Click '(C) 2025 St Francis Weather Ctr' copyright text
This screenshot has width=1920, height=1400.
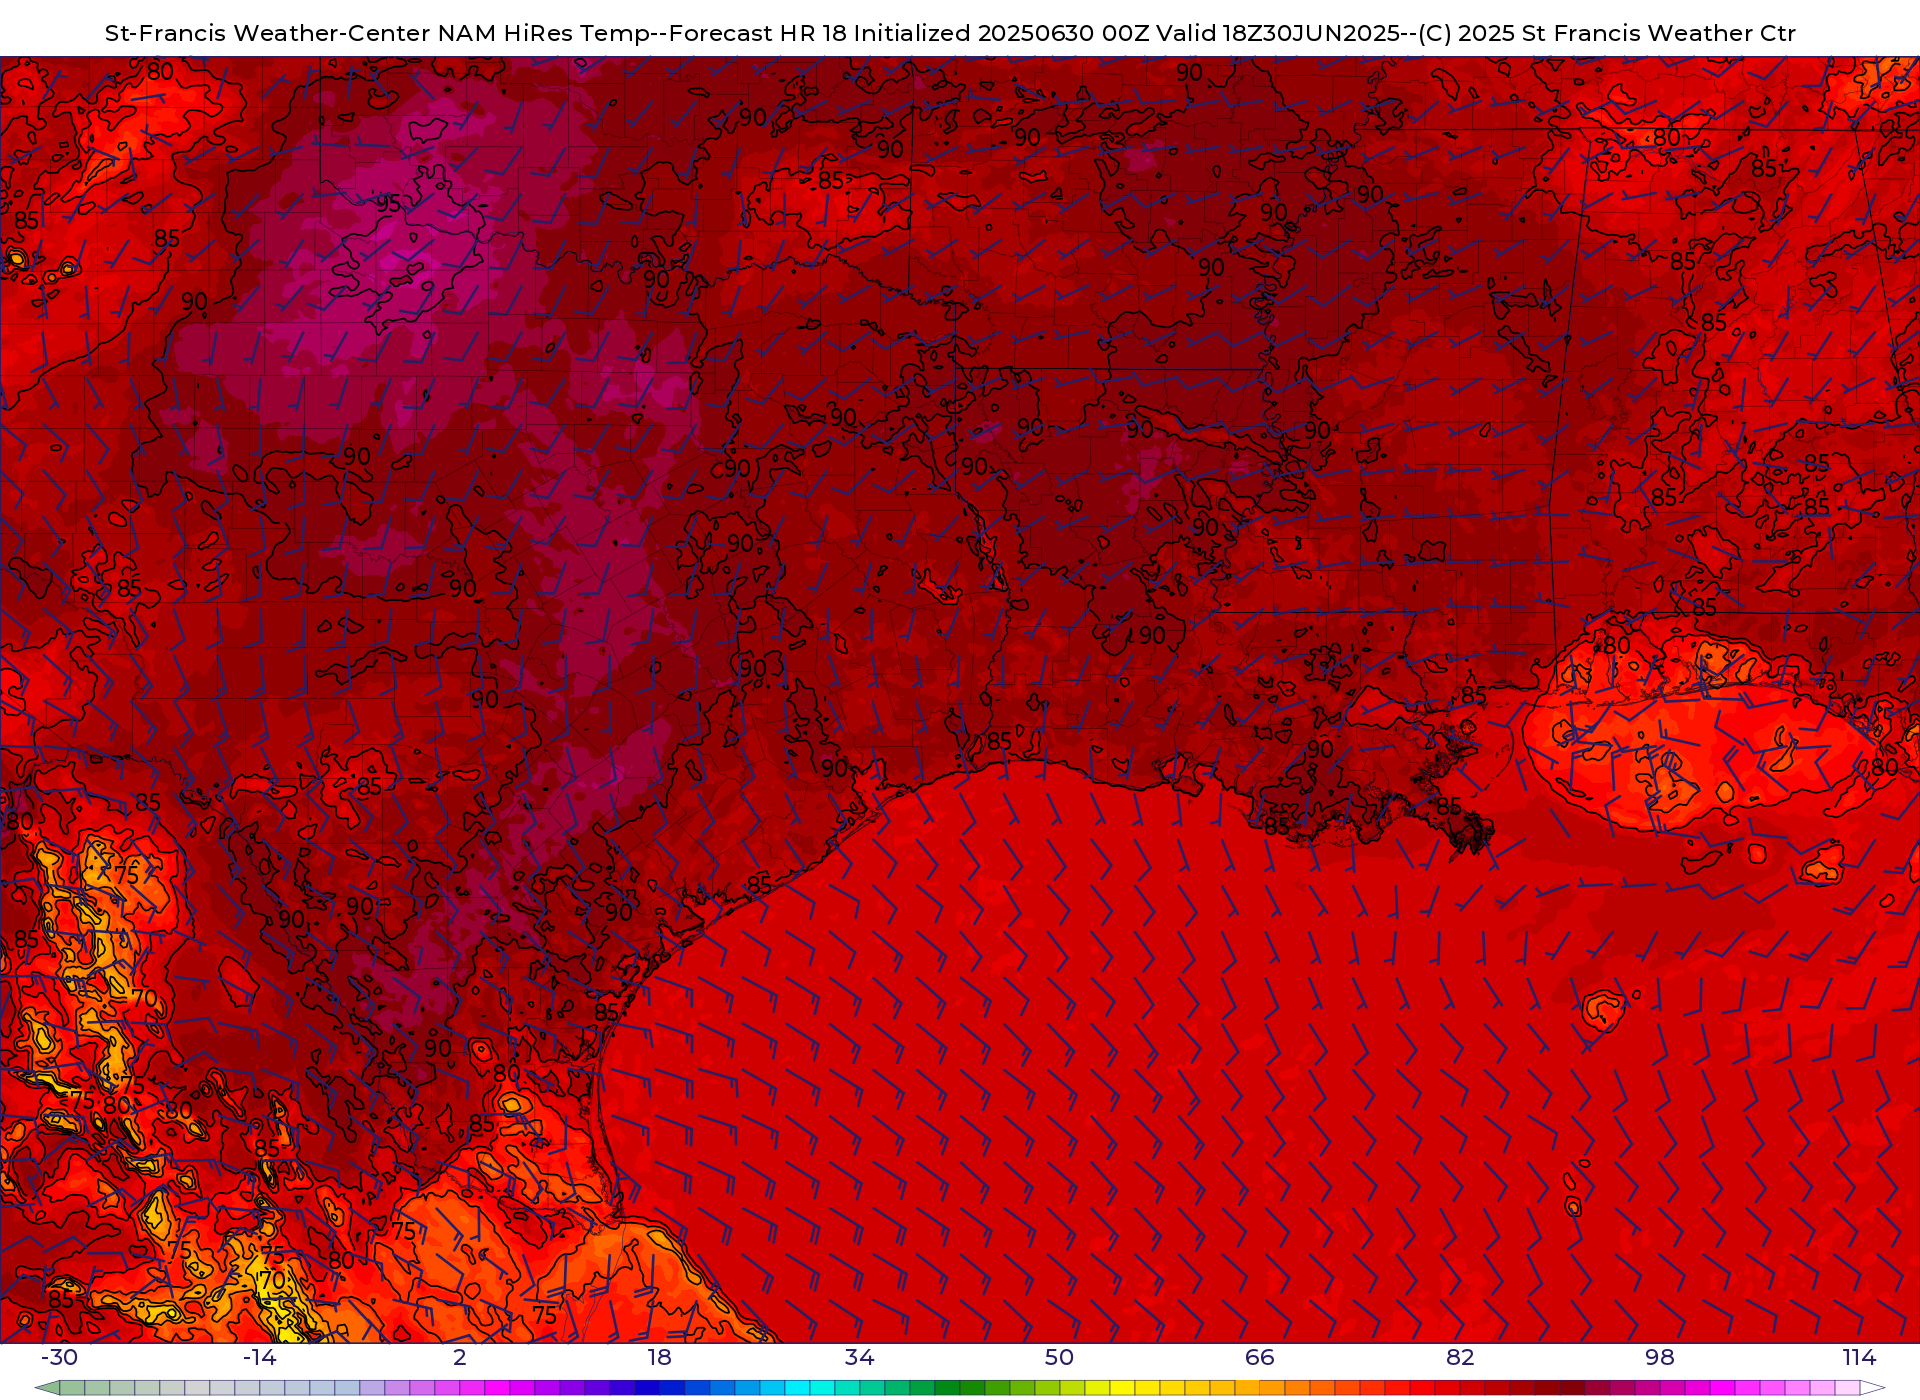point(1607,33)
